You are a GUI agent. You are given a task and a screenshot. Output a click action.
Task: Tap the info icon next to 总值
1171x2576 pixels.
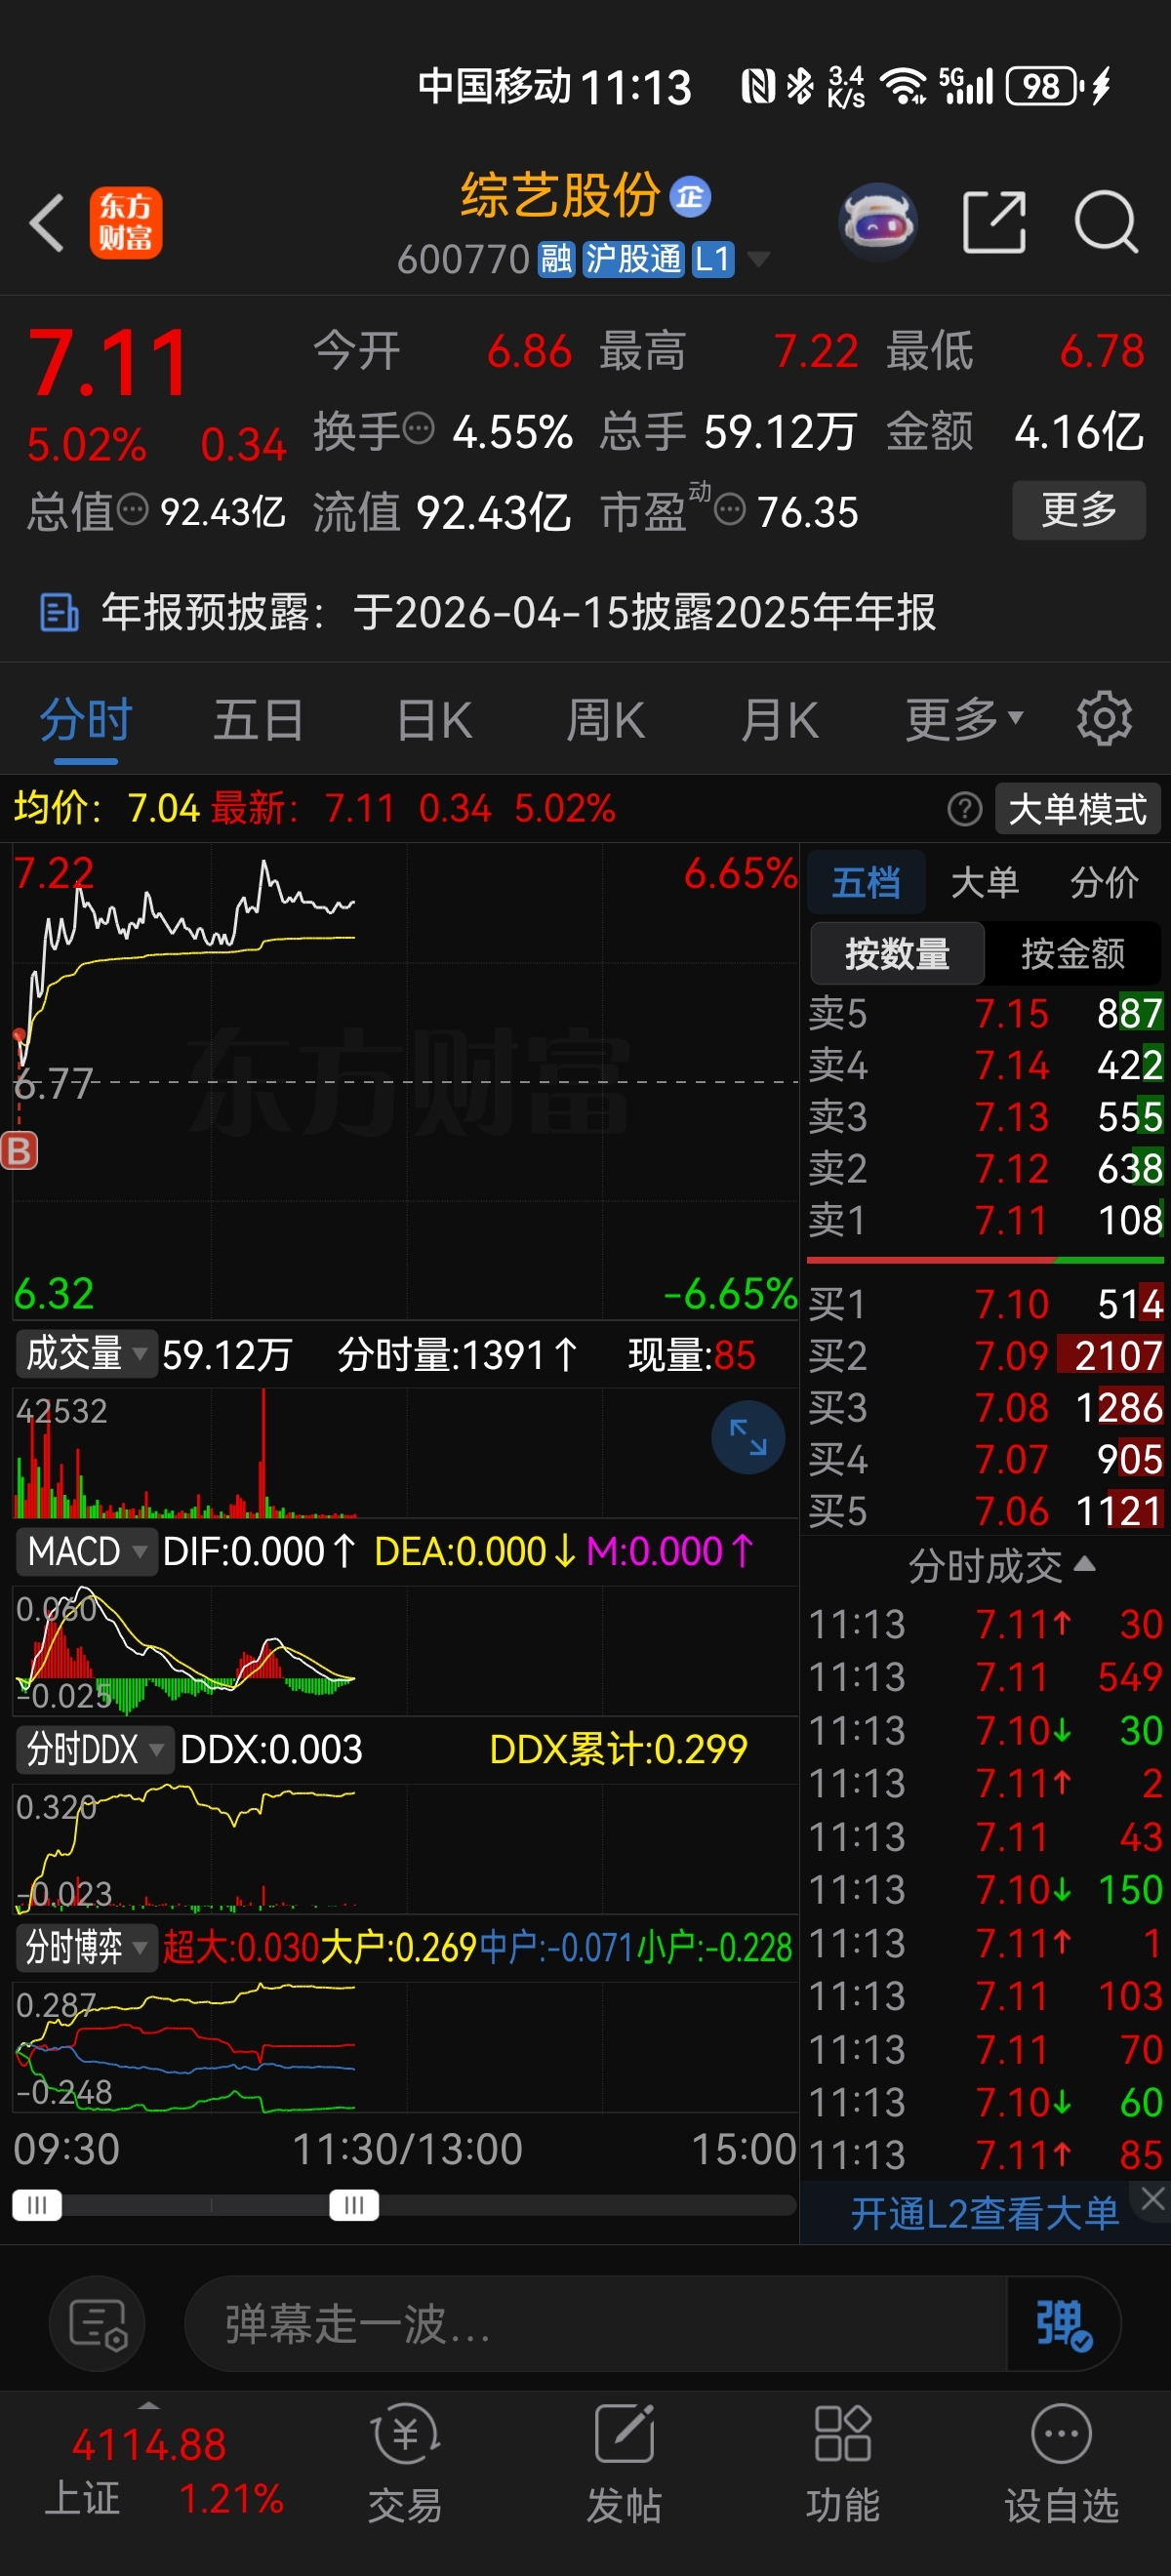[133, 510]
